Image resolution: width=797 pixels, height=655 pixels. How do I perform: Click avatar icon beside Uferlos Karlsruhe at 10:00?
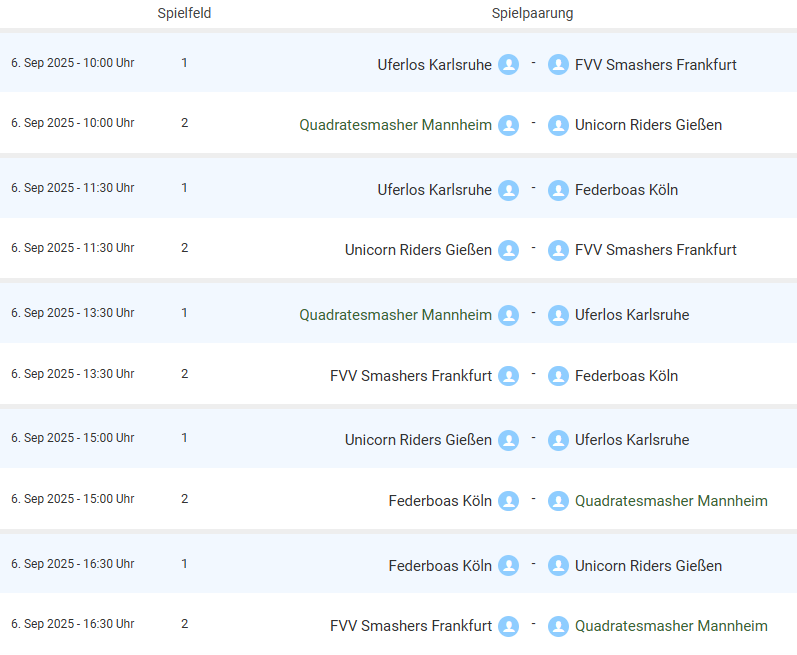click(x=508, y=65)
